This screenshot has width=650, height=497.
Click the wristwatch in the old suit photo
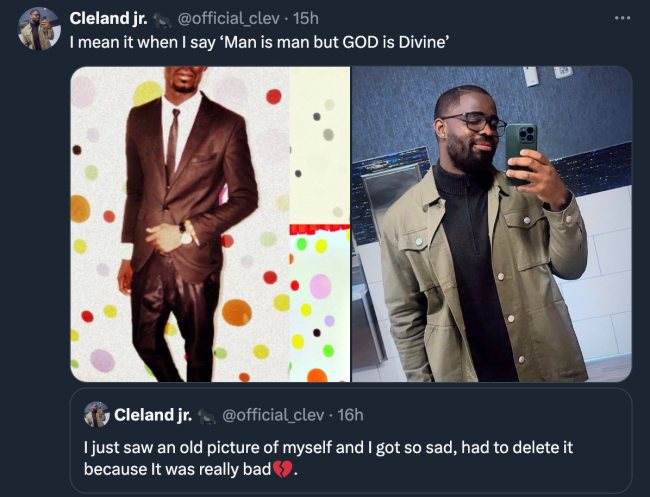[x=186, y=236]
